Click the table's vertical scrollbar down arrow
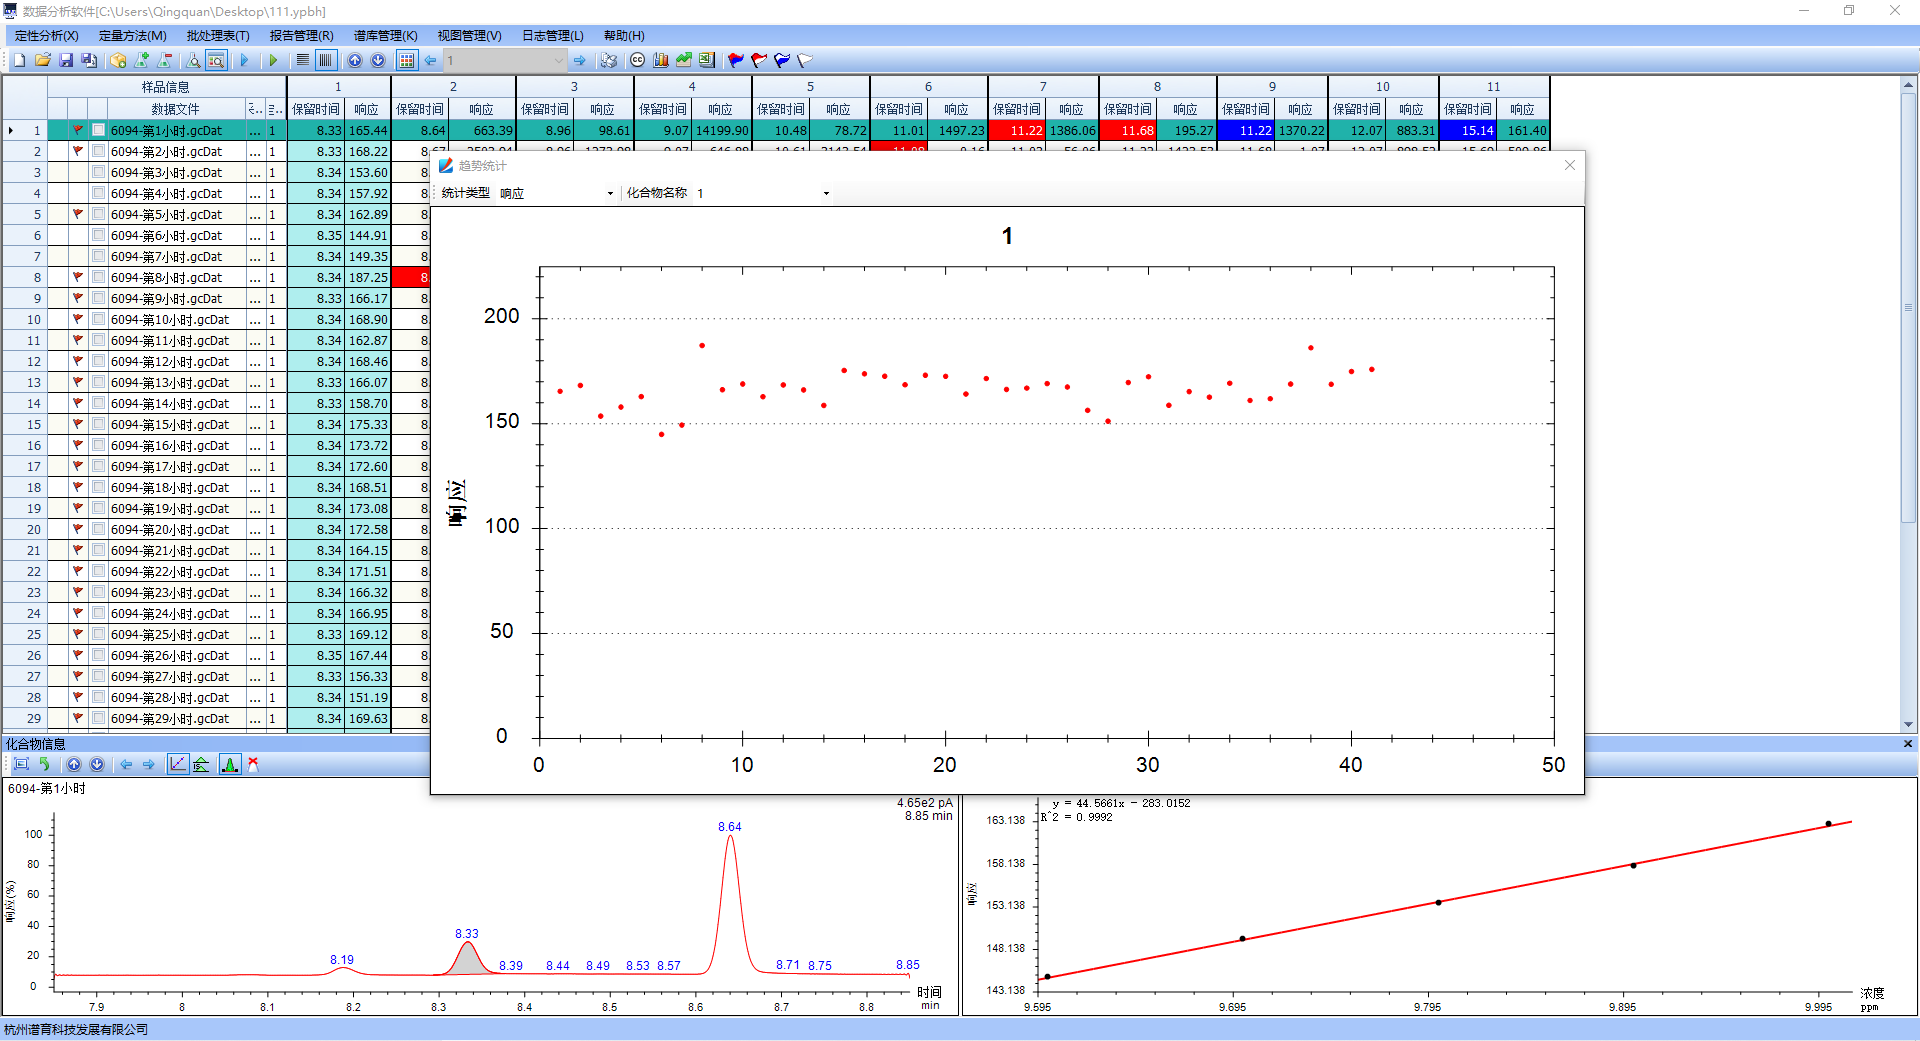1920x1041 pixels. coord(1908,724)
